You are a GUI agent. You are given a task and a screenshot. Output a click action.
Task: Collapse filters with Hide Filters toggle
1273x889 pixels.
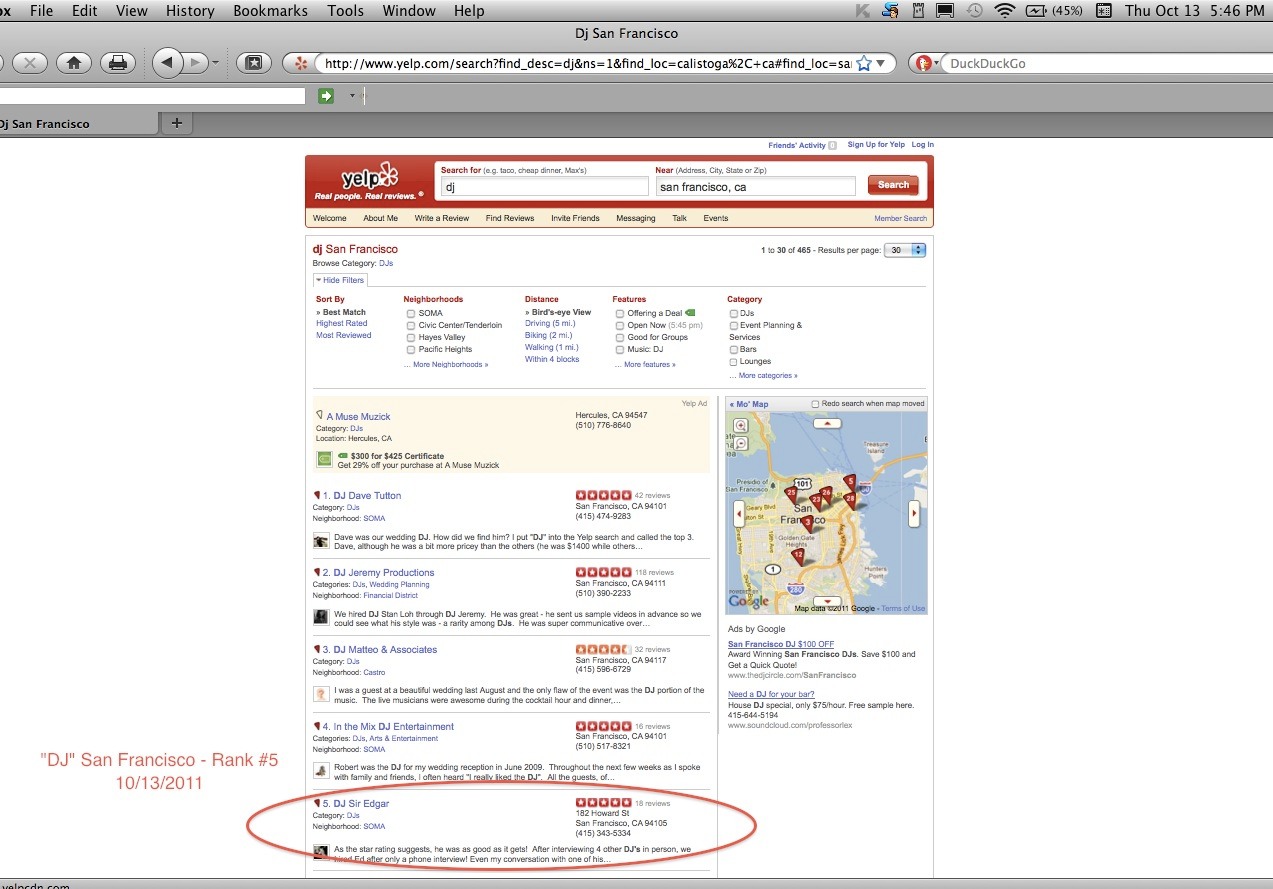pyautogui.click(x=340, y=280)
